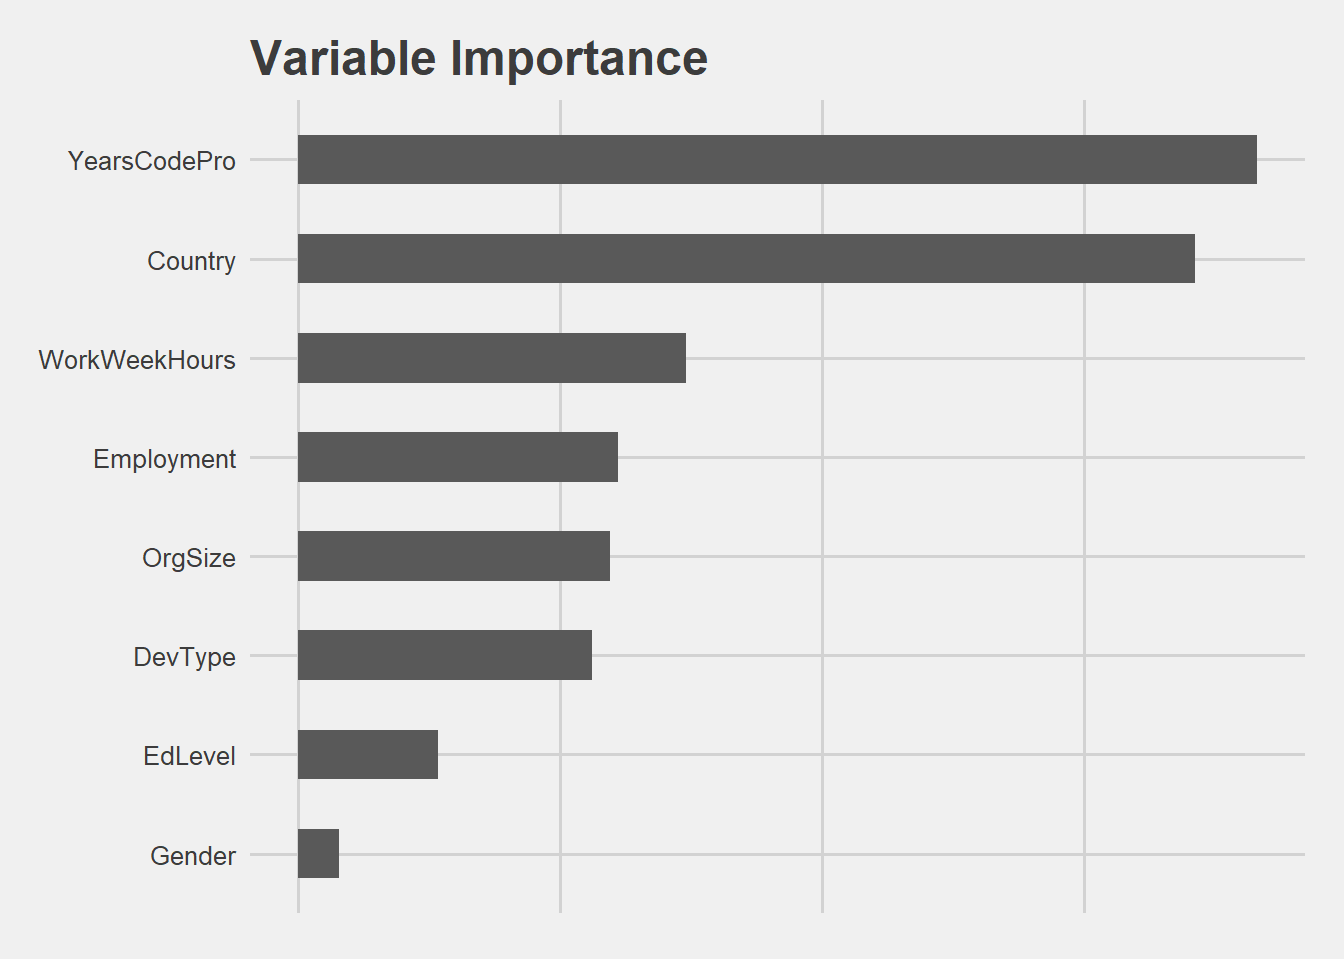Select the short Gender bar
Image resolution: width=1344 pixels, height=960 pixels.
(x=319, y=853)
